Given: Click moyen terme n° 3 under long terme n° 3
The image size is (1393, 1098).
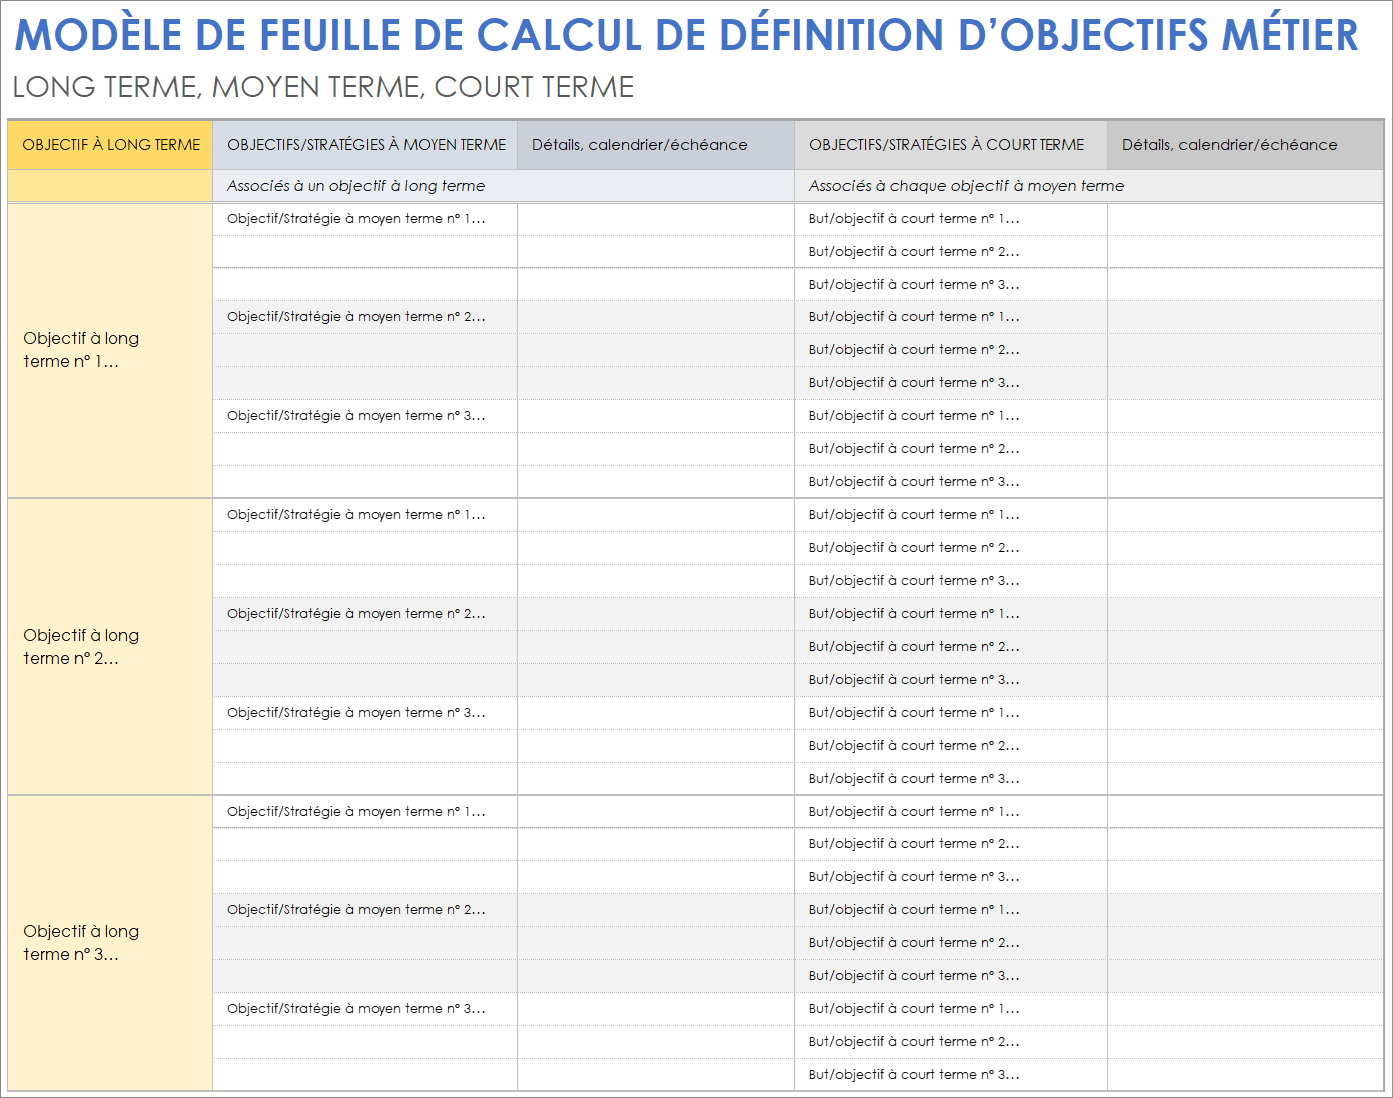Looking at the screenshot, I should (365, 1009).
